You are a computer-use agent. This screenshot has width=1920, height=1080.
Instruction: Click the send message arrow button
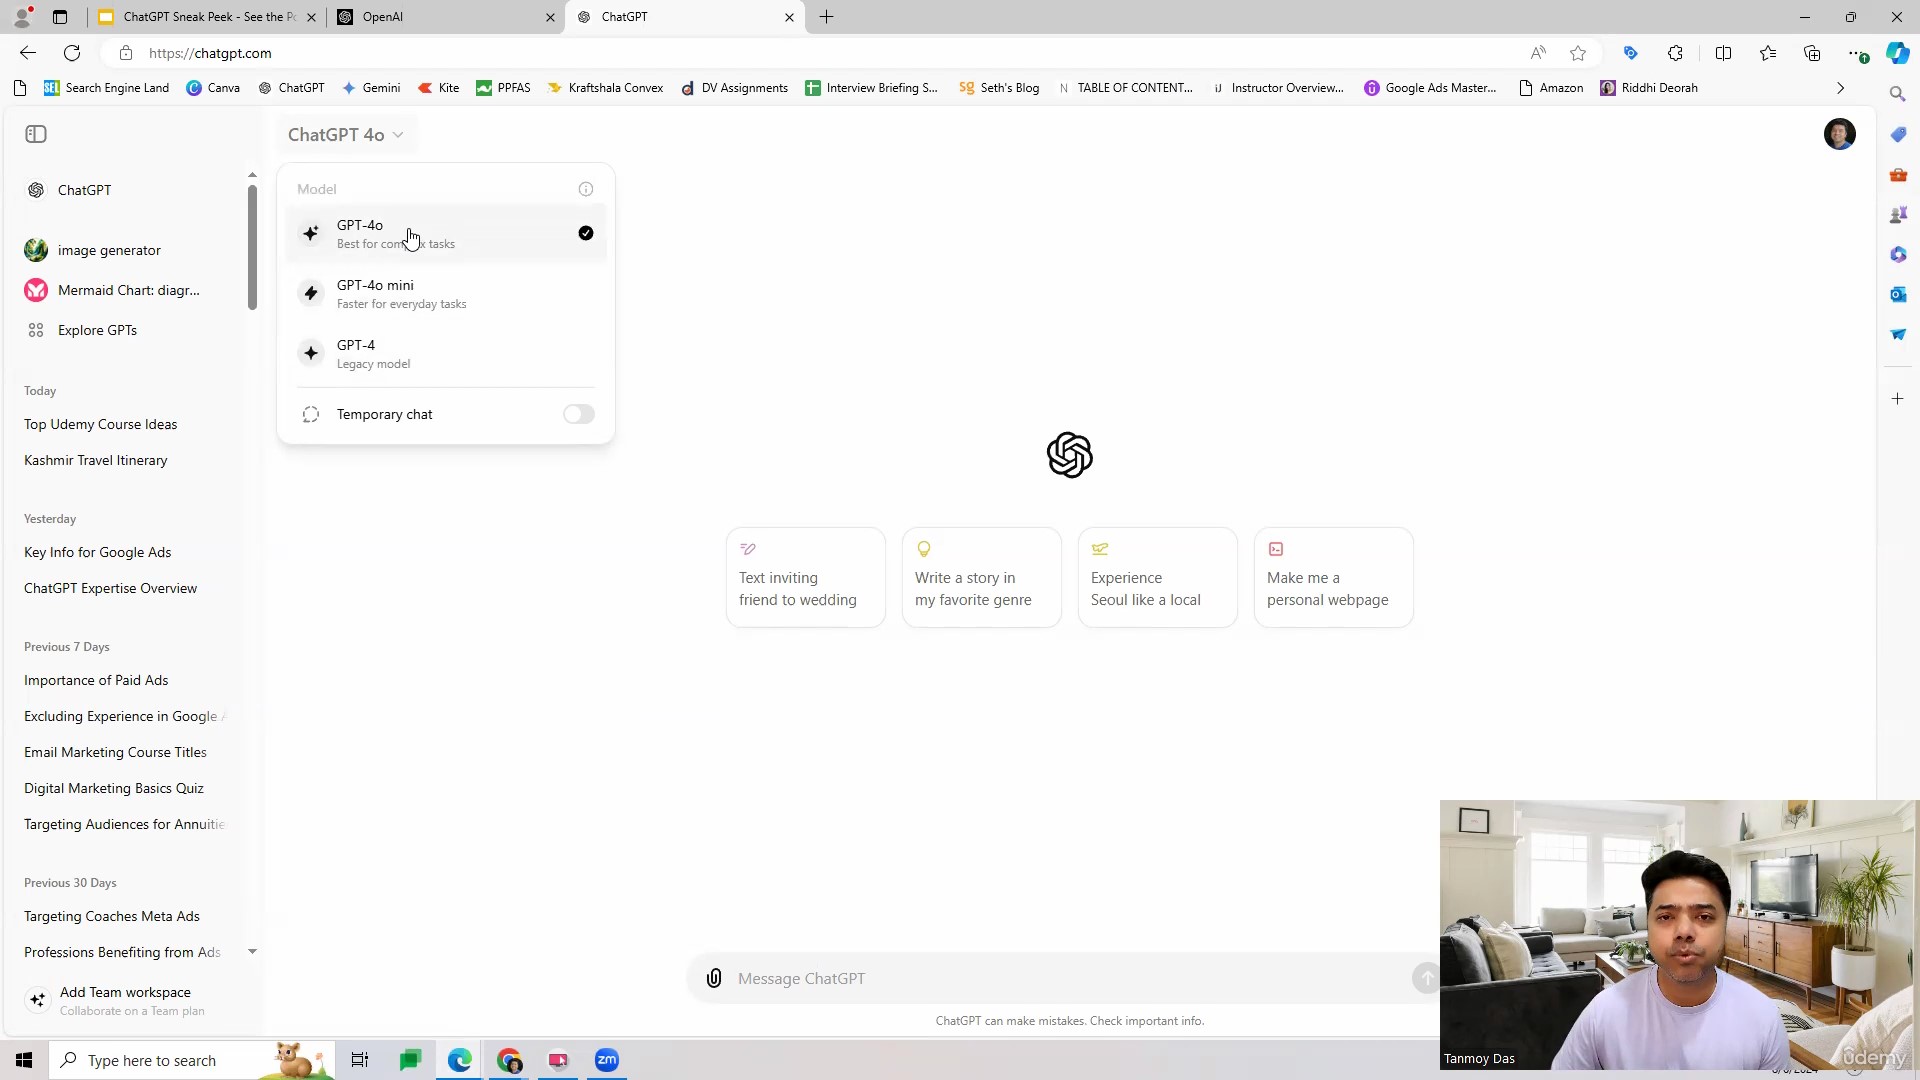click(x=1426, y=978)
